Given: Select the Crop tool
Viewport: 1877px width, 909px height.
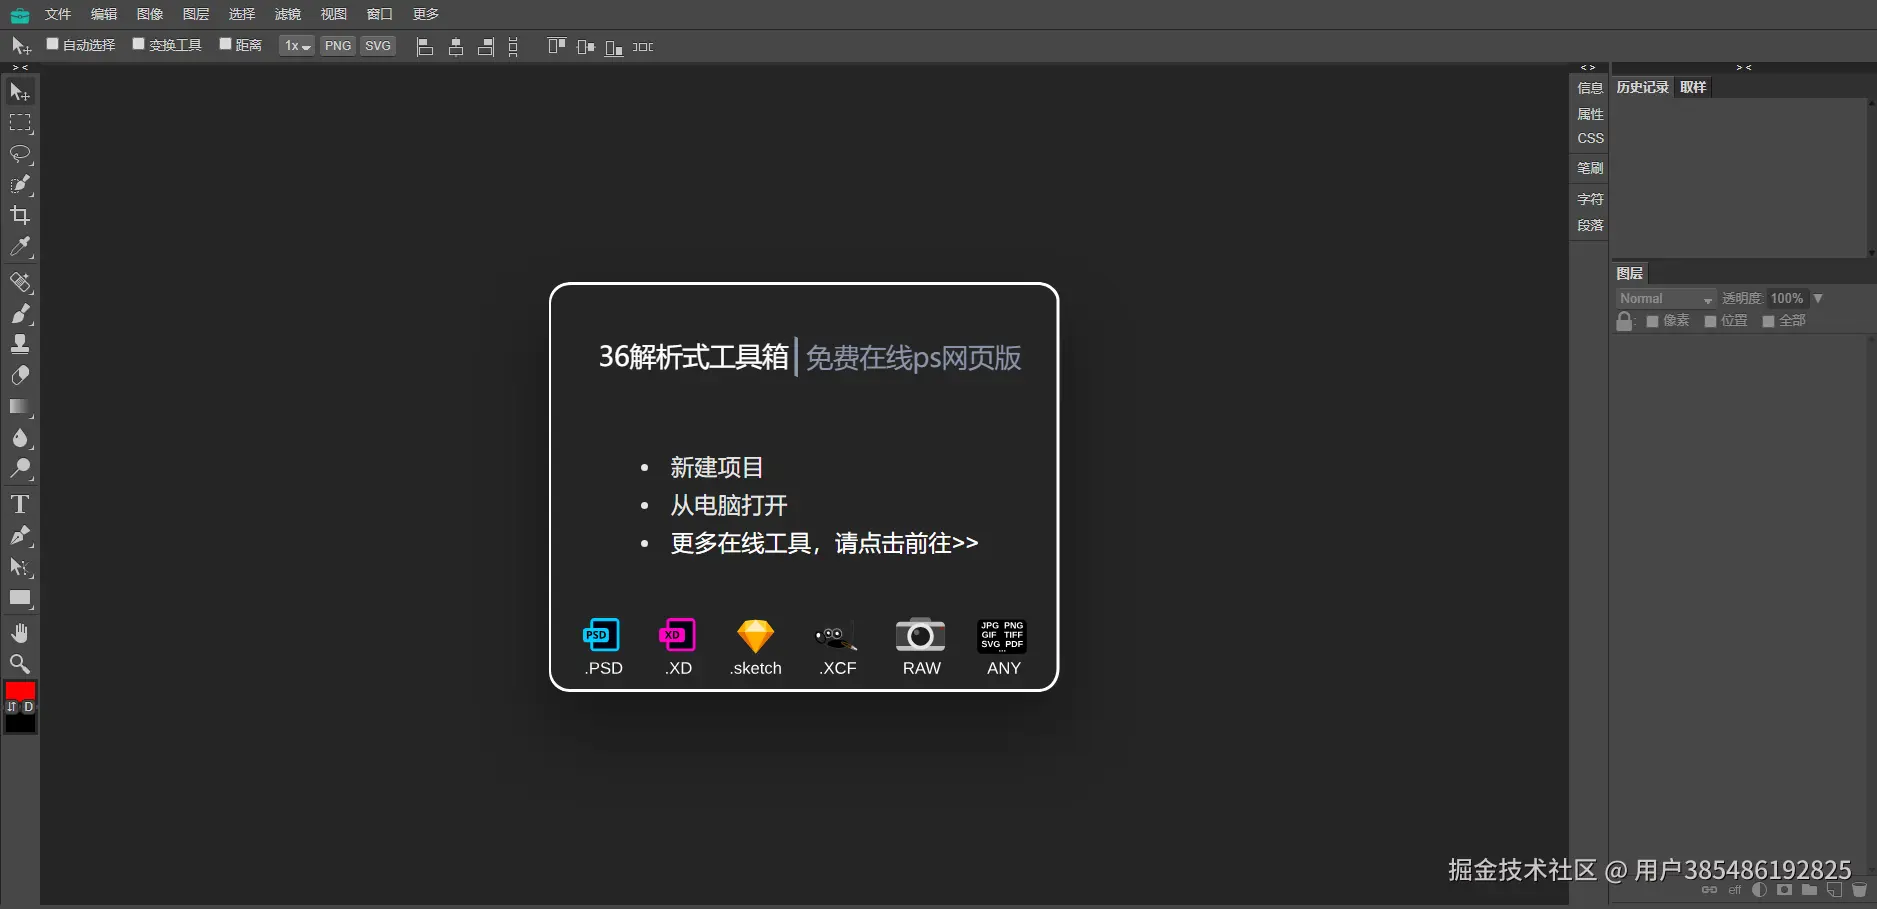Looking at the screenshot, I should click(20, 216).
